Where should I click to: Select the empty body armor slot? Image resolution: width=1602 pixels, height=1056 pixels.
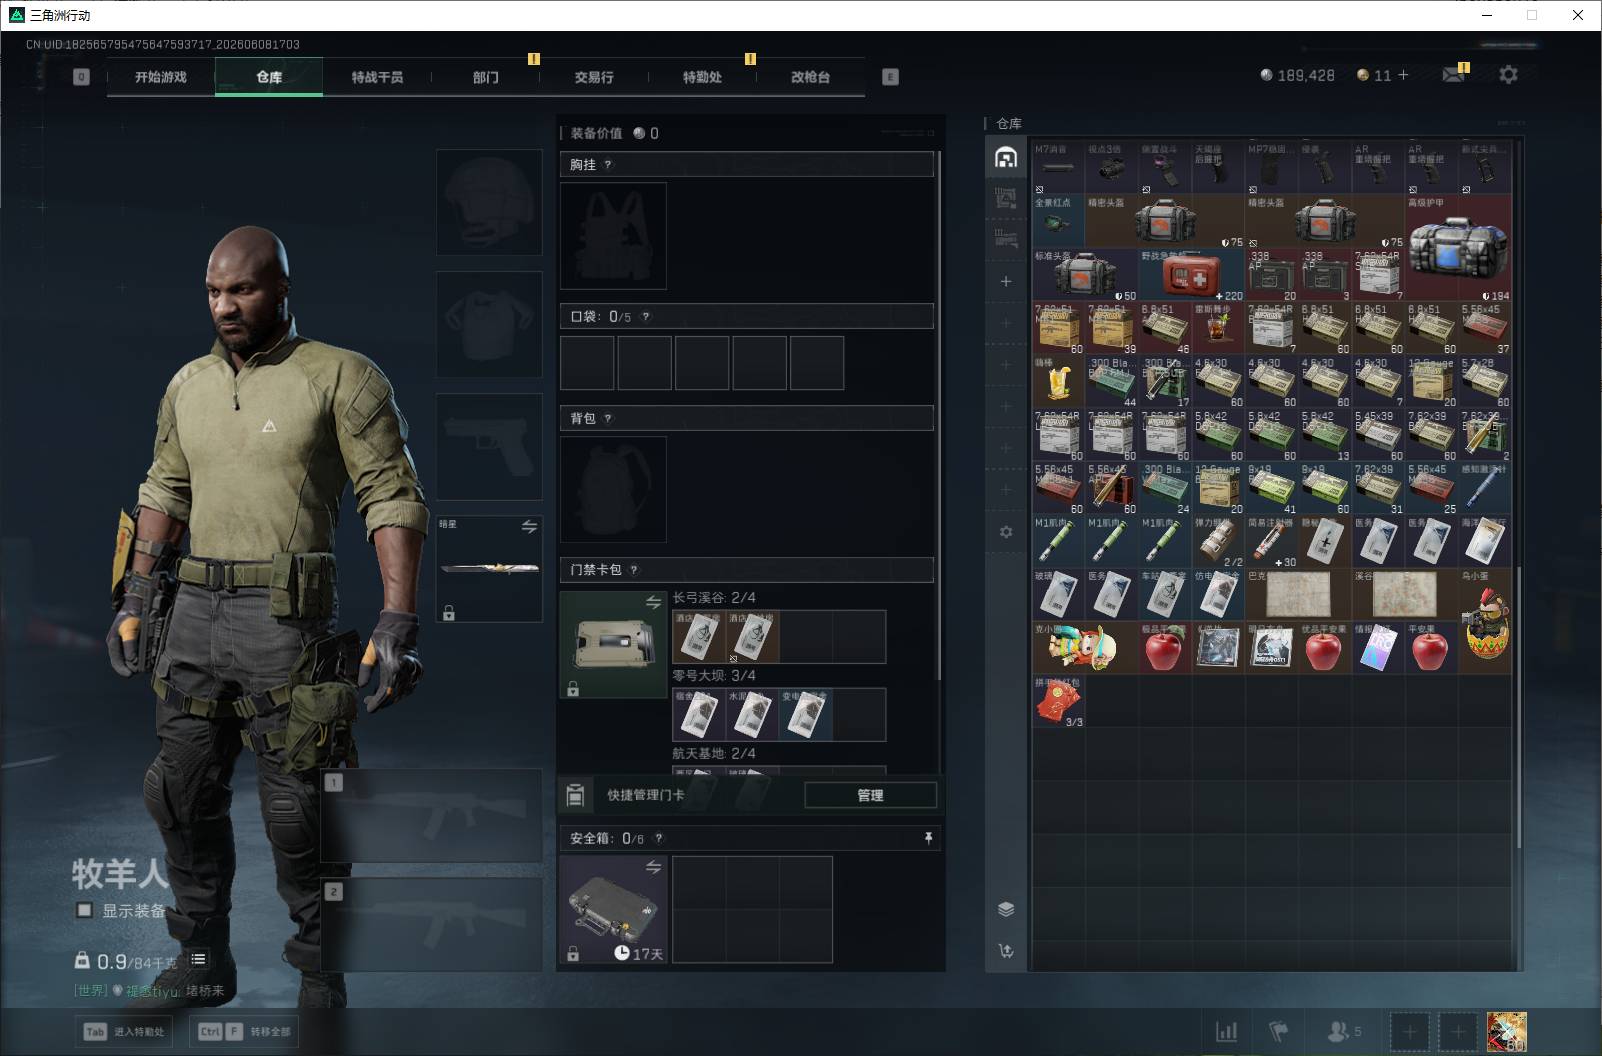pos(489,324)
